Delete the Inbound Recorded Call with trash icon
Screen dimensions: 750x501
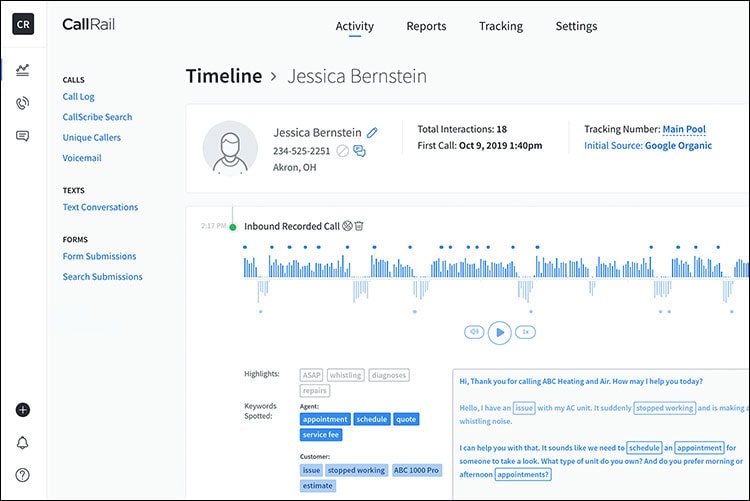pyautogui.click(x=359, y=226)
